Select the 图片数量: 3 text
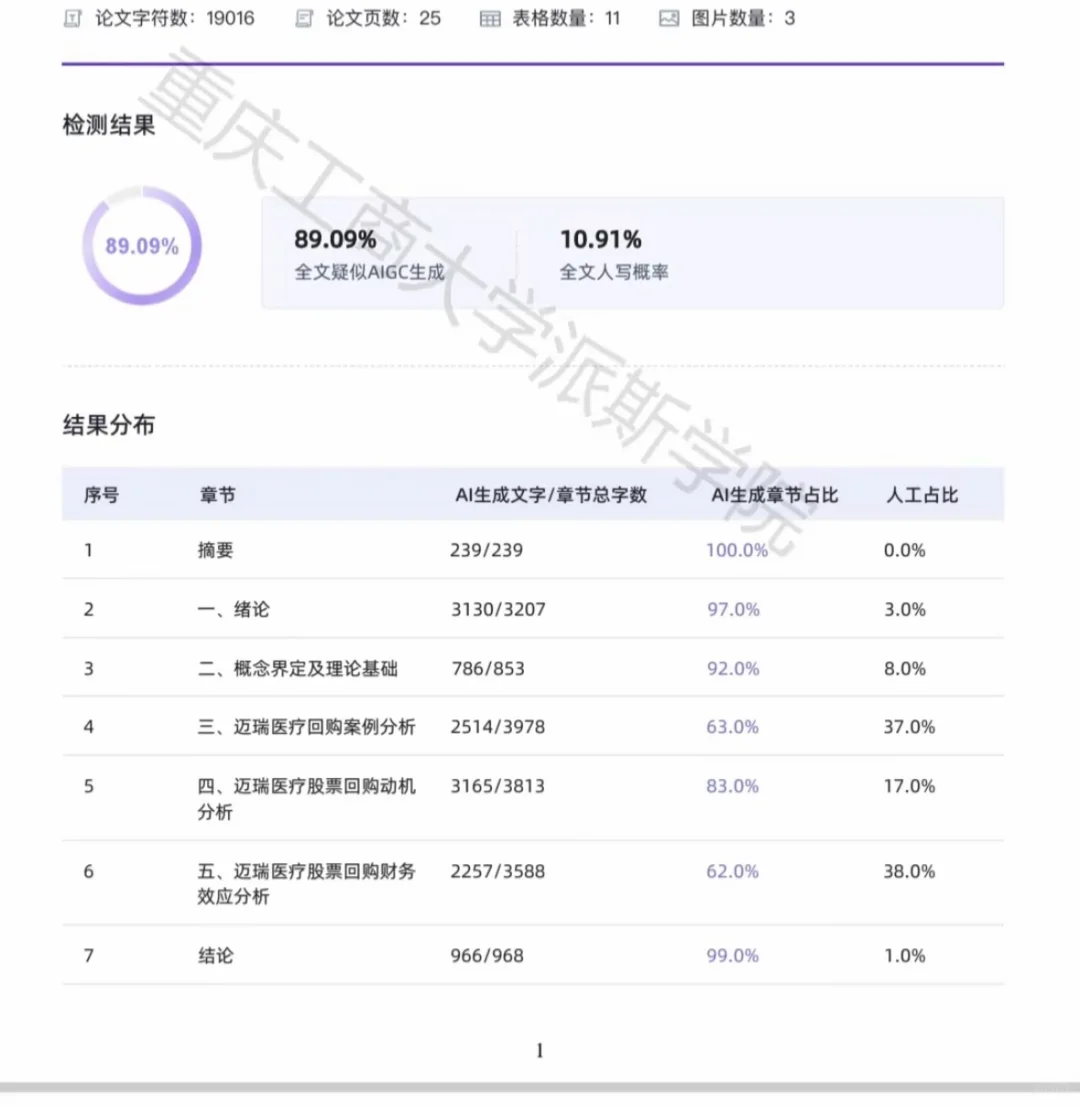This screenshot has height=1106, width=1080. [743, 18]
